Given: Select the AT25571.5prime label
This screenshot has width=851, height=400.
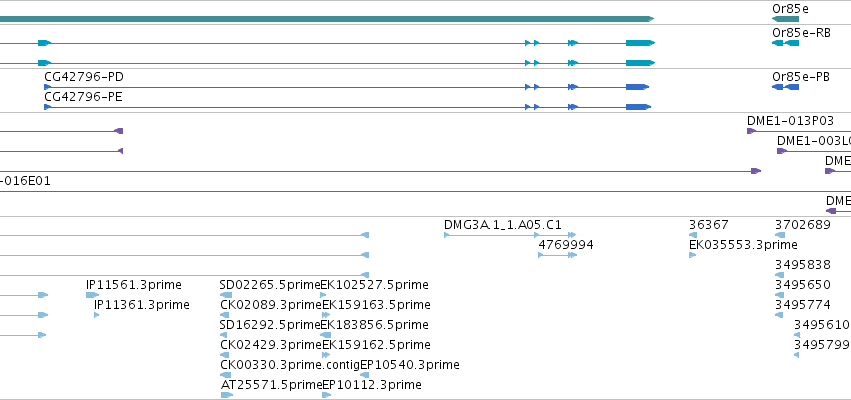Looking at the screenshot, I should pos(272,385).
